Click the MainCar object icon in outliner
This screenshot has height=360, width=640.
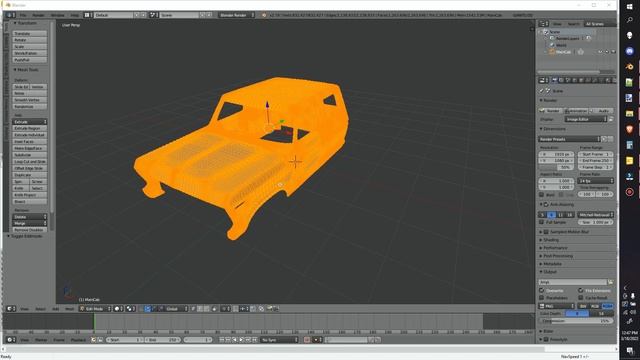pos(552,52)
